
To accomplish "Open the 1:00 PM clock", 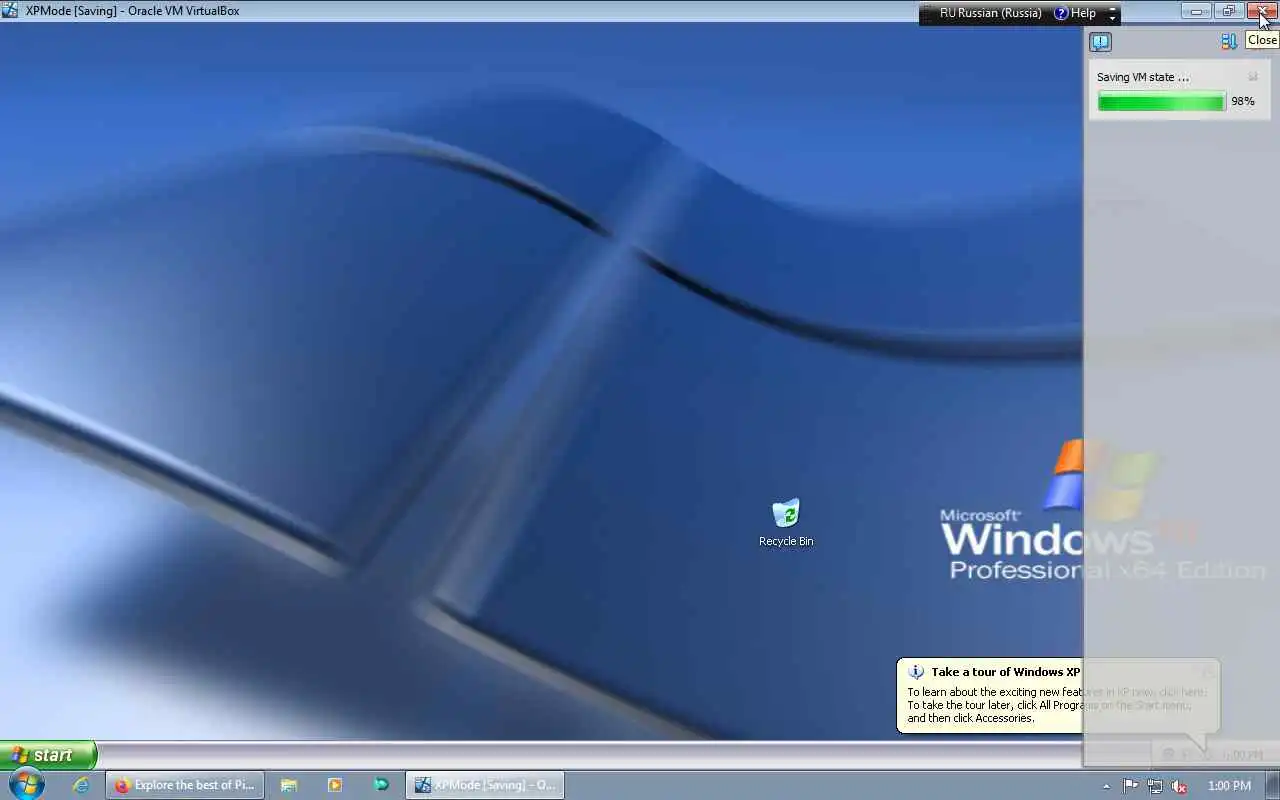I will 1229,786.
